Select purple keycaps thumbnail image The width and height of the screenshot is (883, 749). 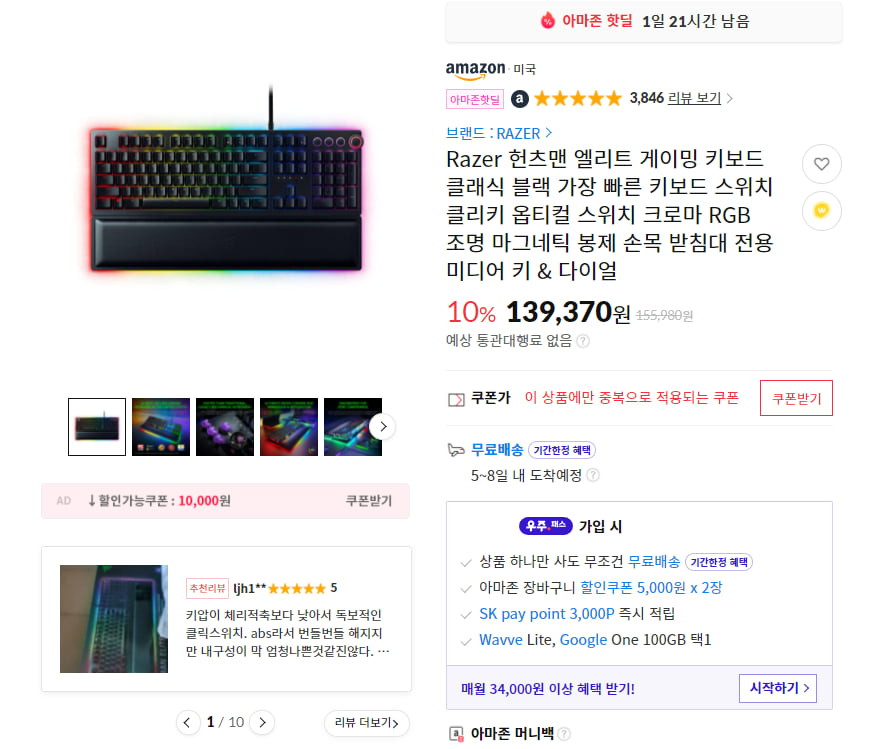[225, 427]
